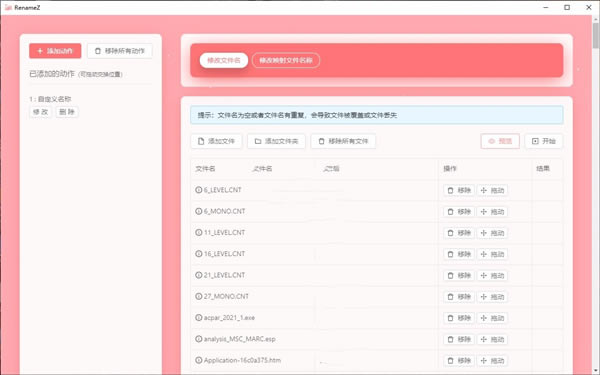
Task: Click the 1: 自定义名称 action label
Action: (x=50, y=99)
